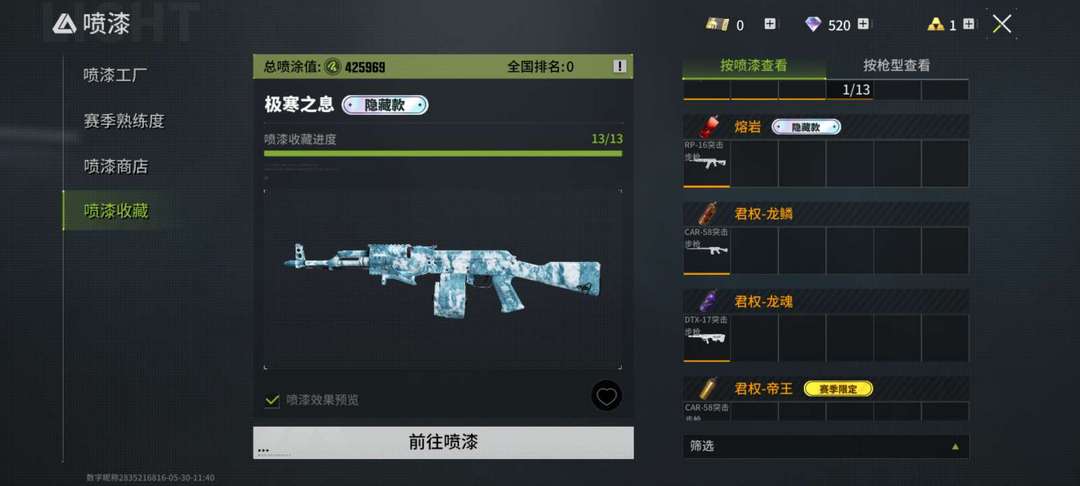Image resolution: width=1080 pixels, height=486 pixels.
Task: Open the exclamation info icon beside ranking
Action: pyautogui.click(x=620, y=66)
